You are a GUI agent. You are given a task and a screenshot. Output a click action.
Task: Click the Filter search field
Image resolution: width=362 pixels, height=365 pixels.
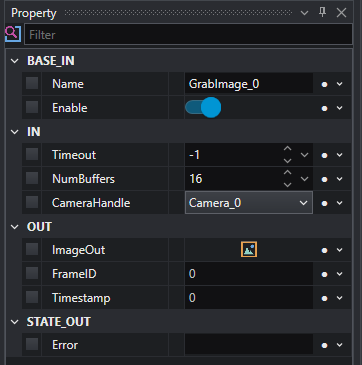188,34
